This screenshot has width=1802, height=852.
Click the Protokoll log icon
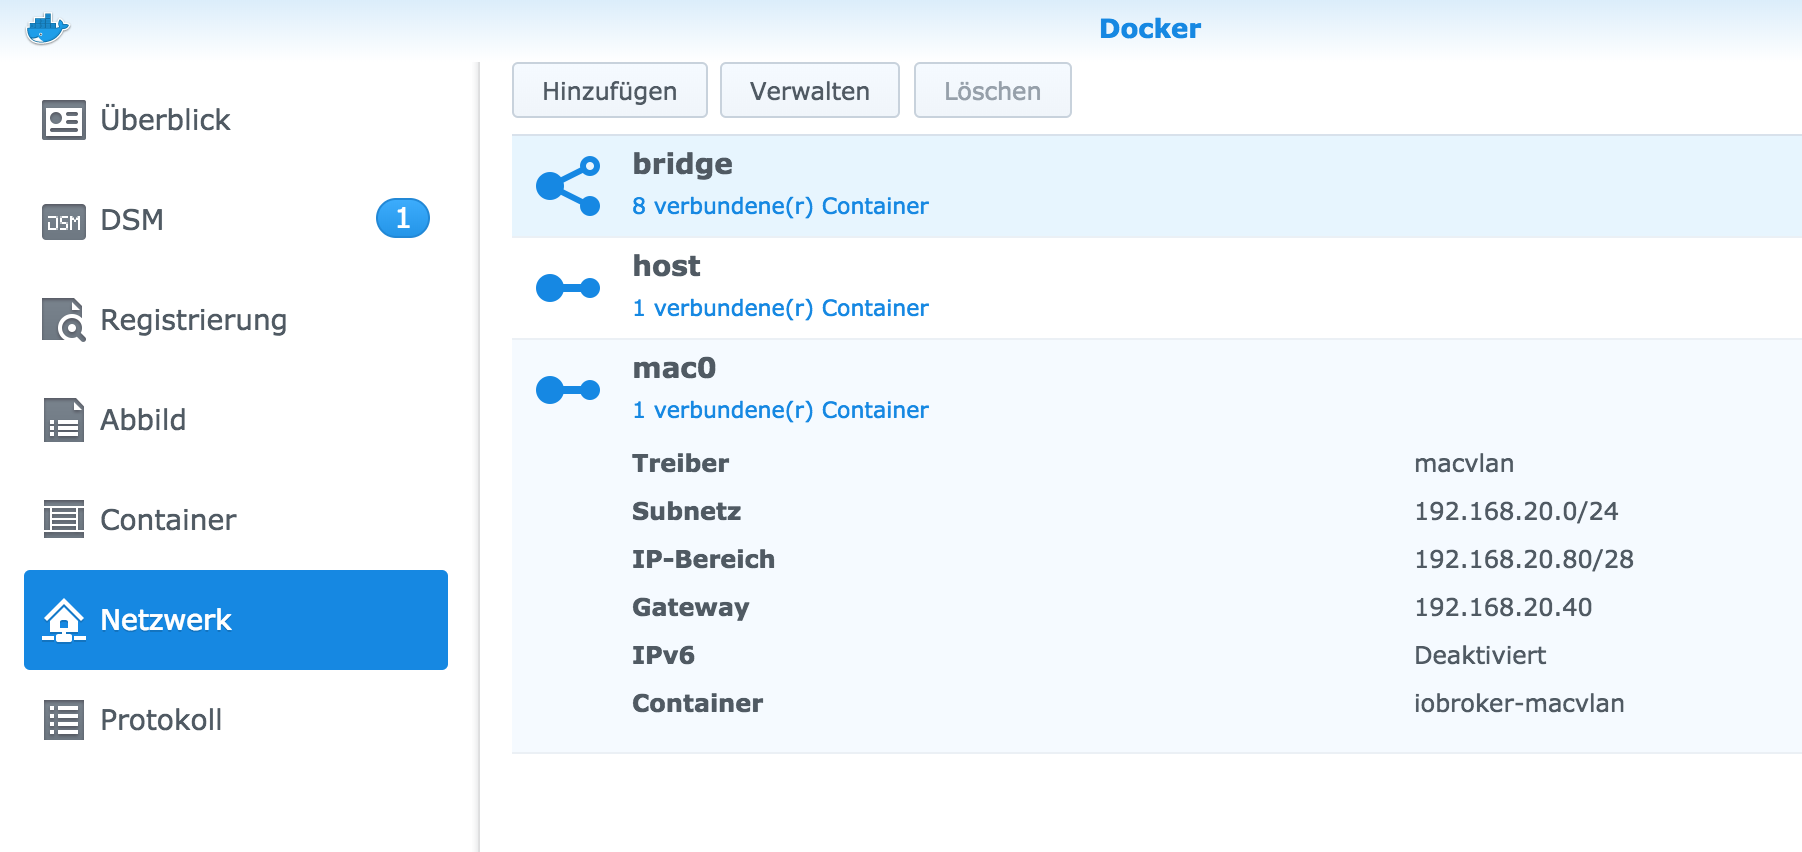tap(64, 720)
